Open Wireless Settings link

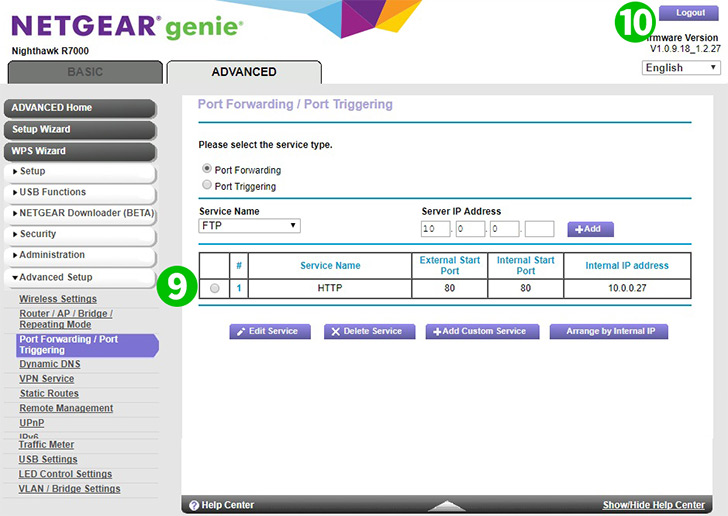pos(58,299)
